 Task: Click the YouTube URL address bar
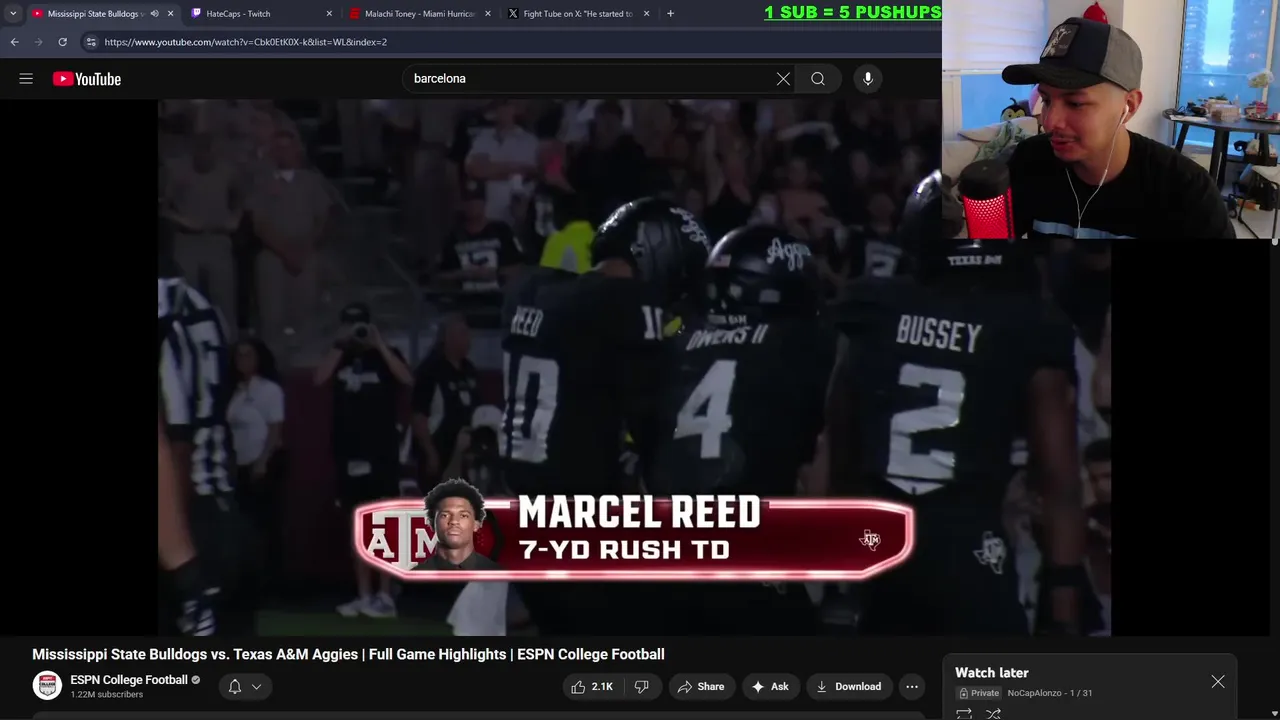click(x=510, y=42)
